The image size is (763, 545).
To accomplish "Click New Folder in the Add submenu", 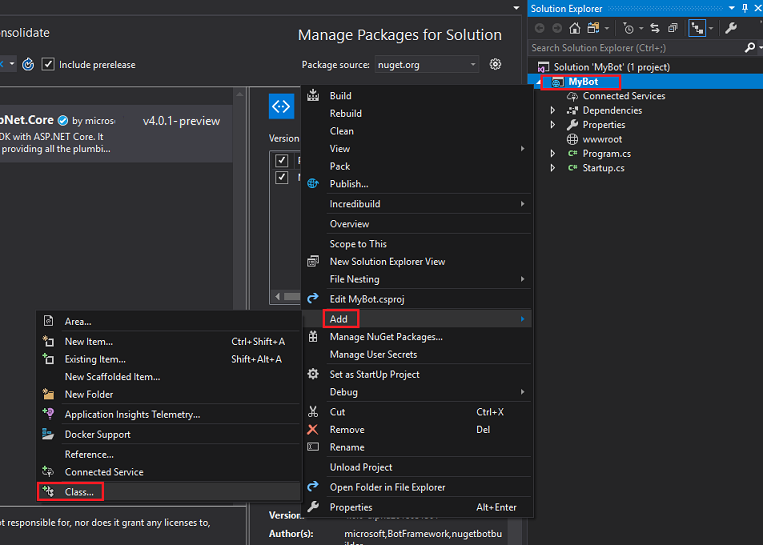I will coord(89,394).
